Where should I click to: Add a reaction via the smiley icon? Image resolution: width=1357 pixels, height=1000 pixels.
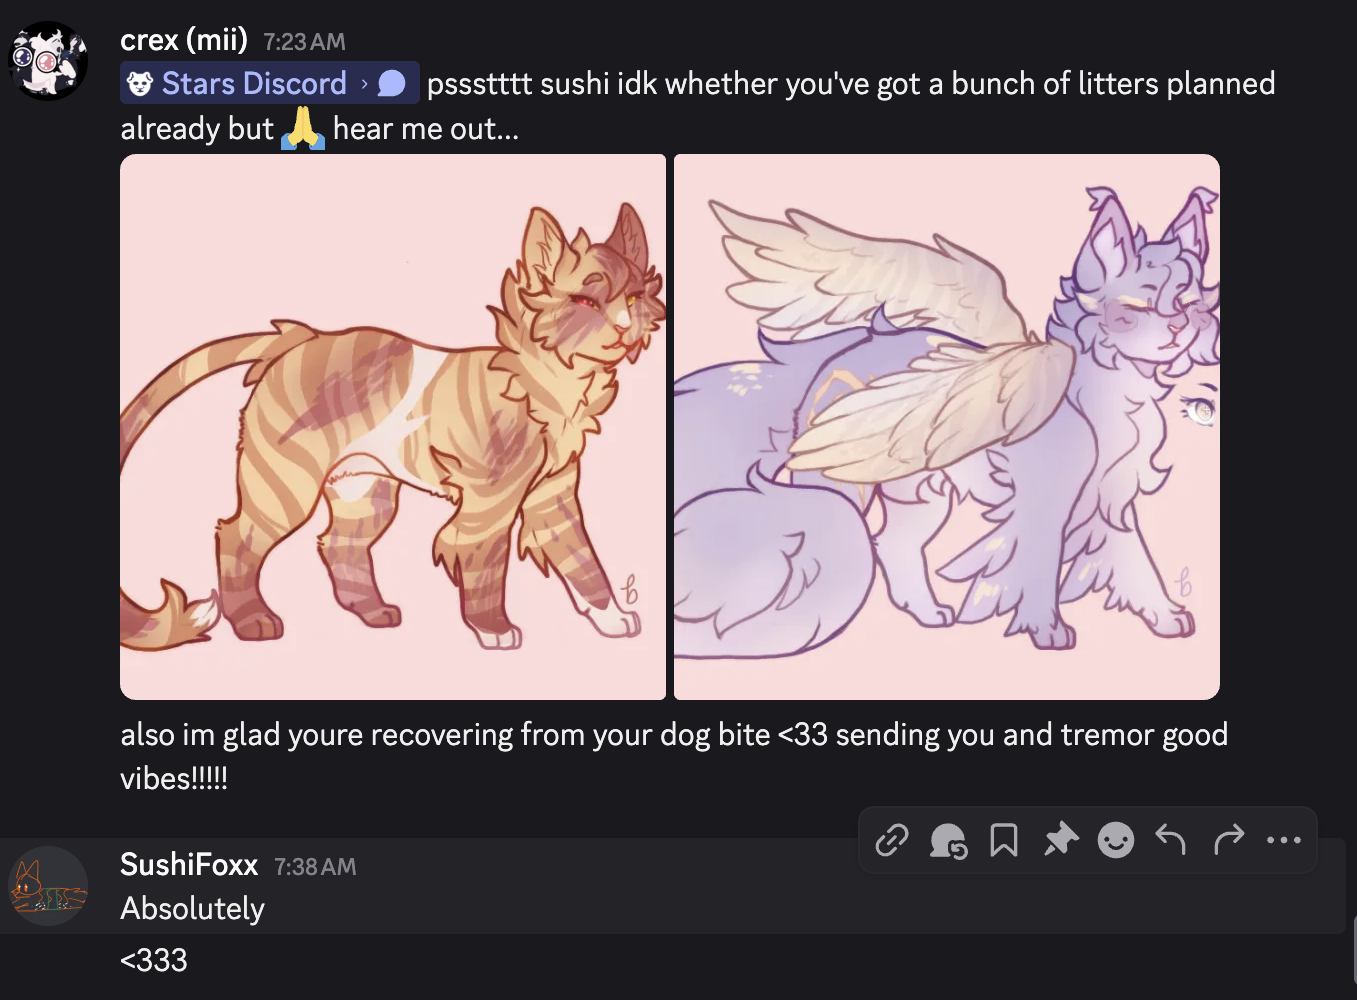pos(1116,840)
